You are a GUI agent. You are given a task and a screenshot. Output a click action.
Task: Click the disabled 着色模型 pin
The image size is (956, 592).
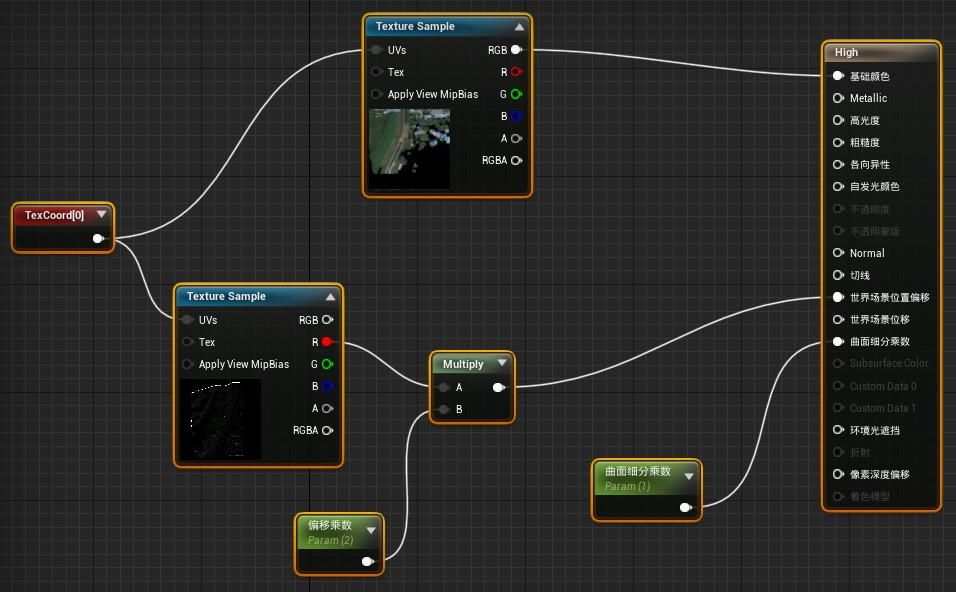coord(838,496)
